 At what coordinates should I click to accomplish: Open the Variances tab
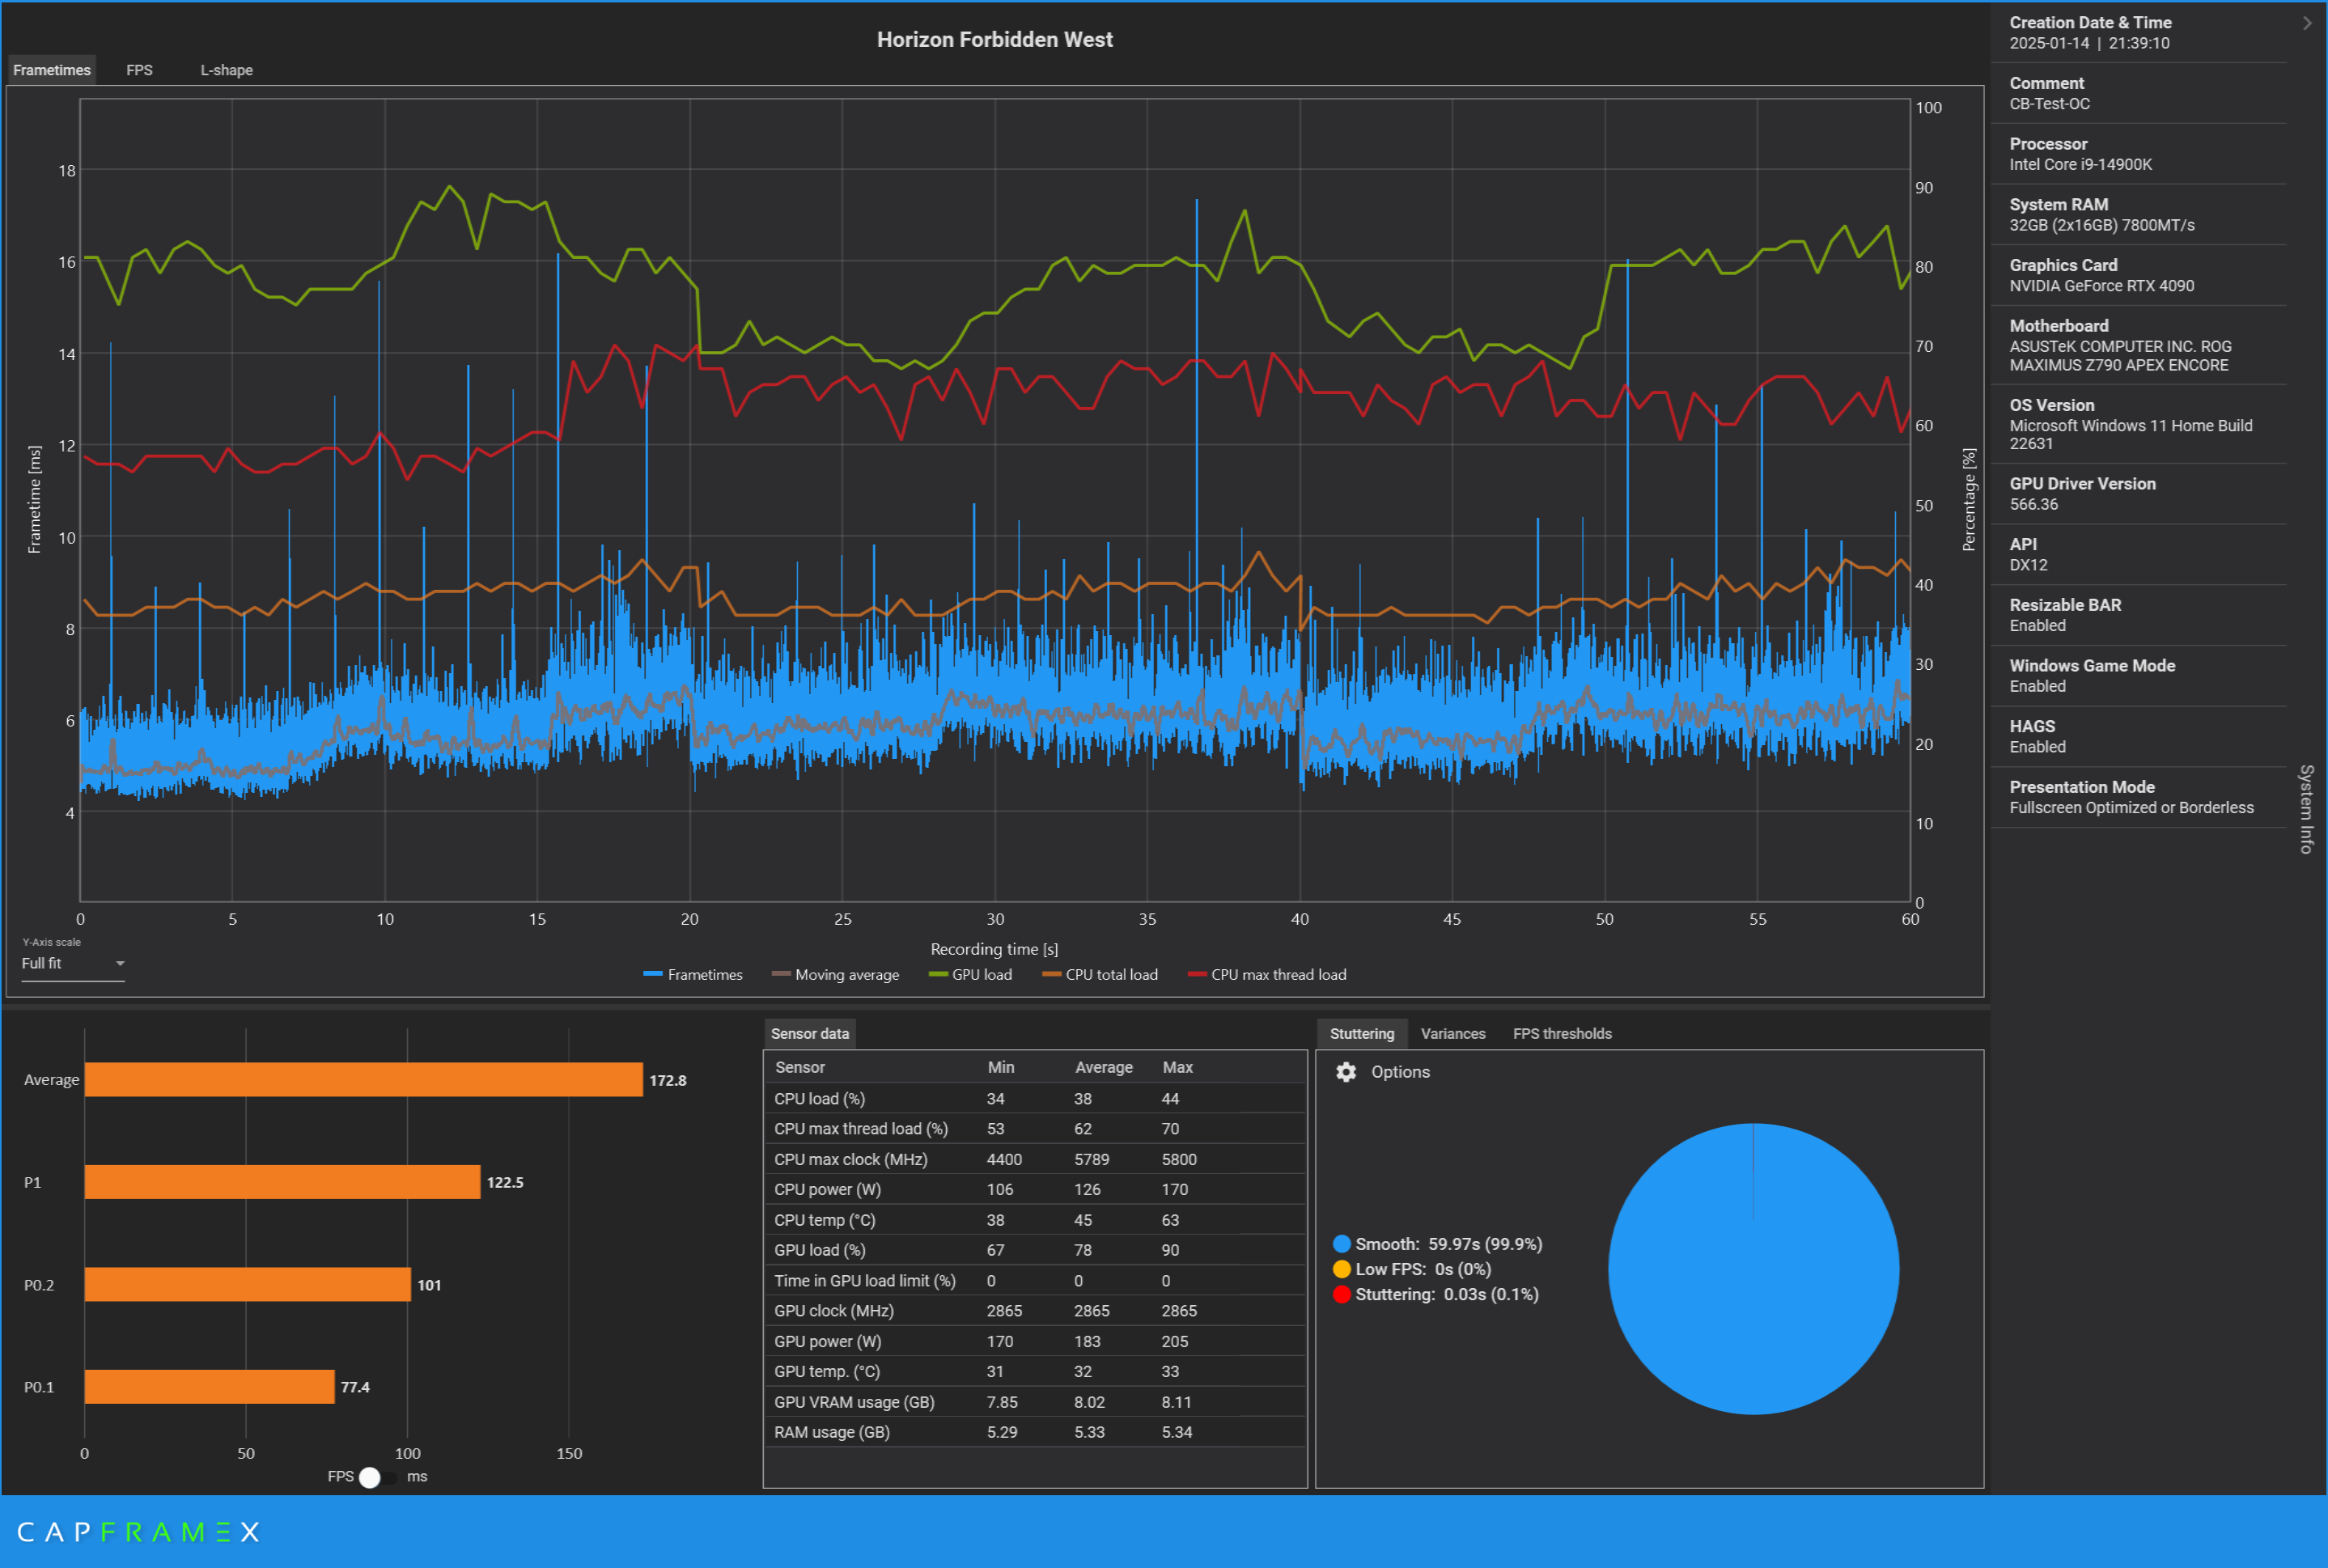tap(1452, 1034)
